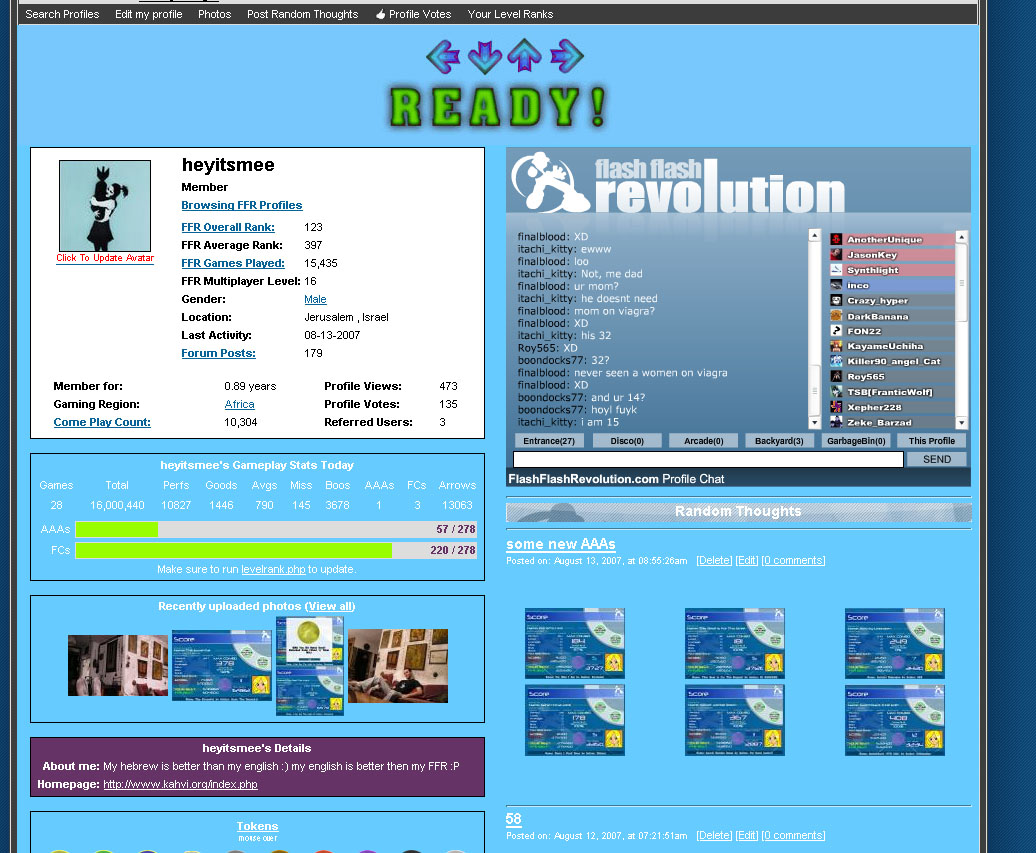Send the chat message with SEND button

pos(936,459)
